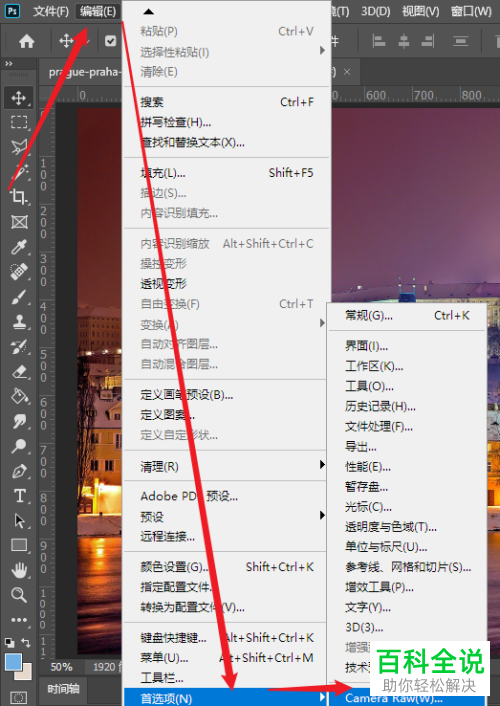
Task: Select the Brush tool
Action: click(18, 296)
